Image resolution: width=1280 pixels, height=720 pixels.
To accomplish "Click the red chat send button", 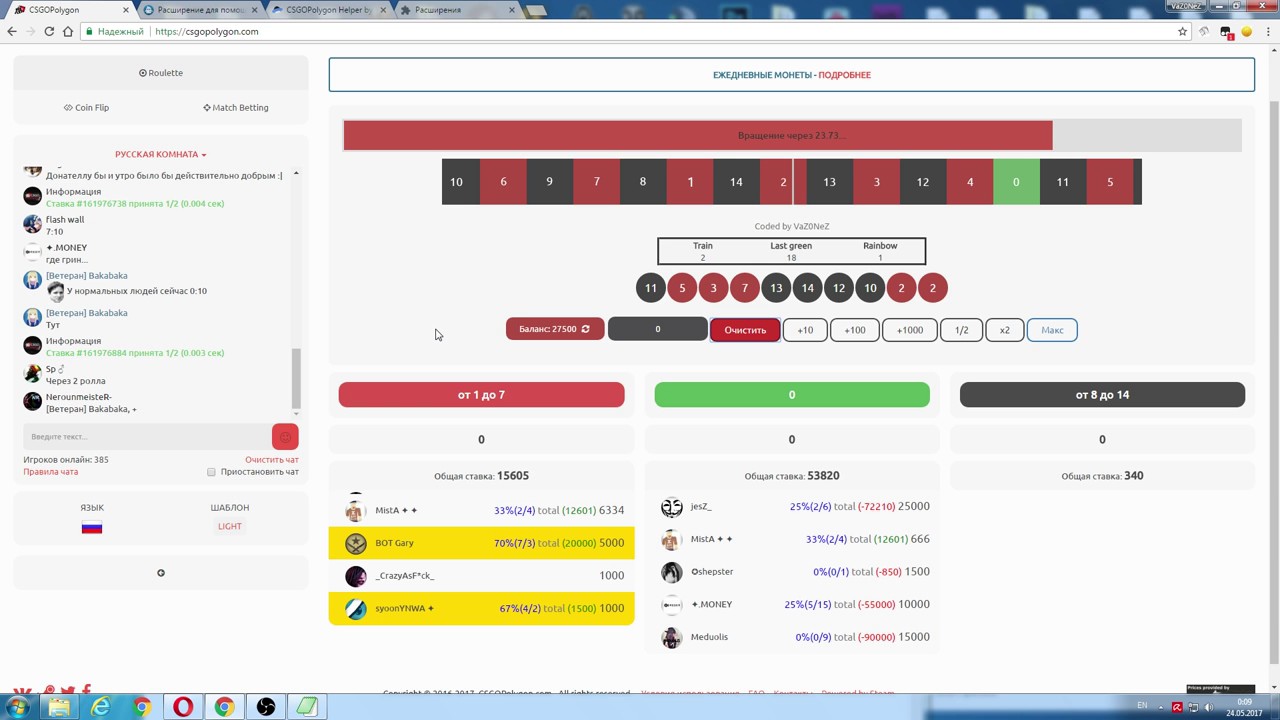I will point(285,437).
